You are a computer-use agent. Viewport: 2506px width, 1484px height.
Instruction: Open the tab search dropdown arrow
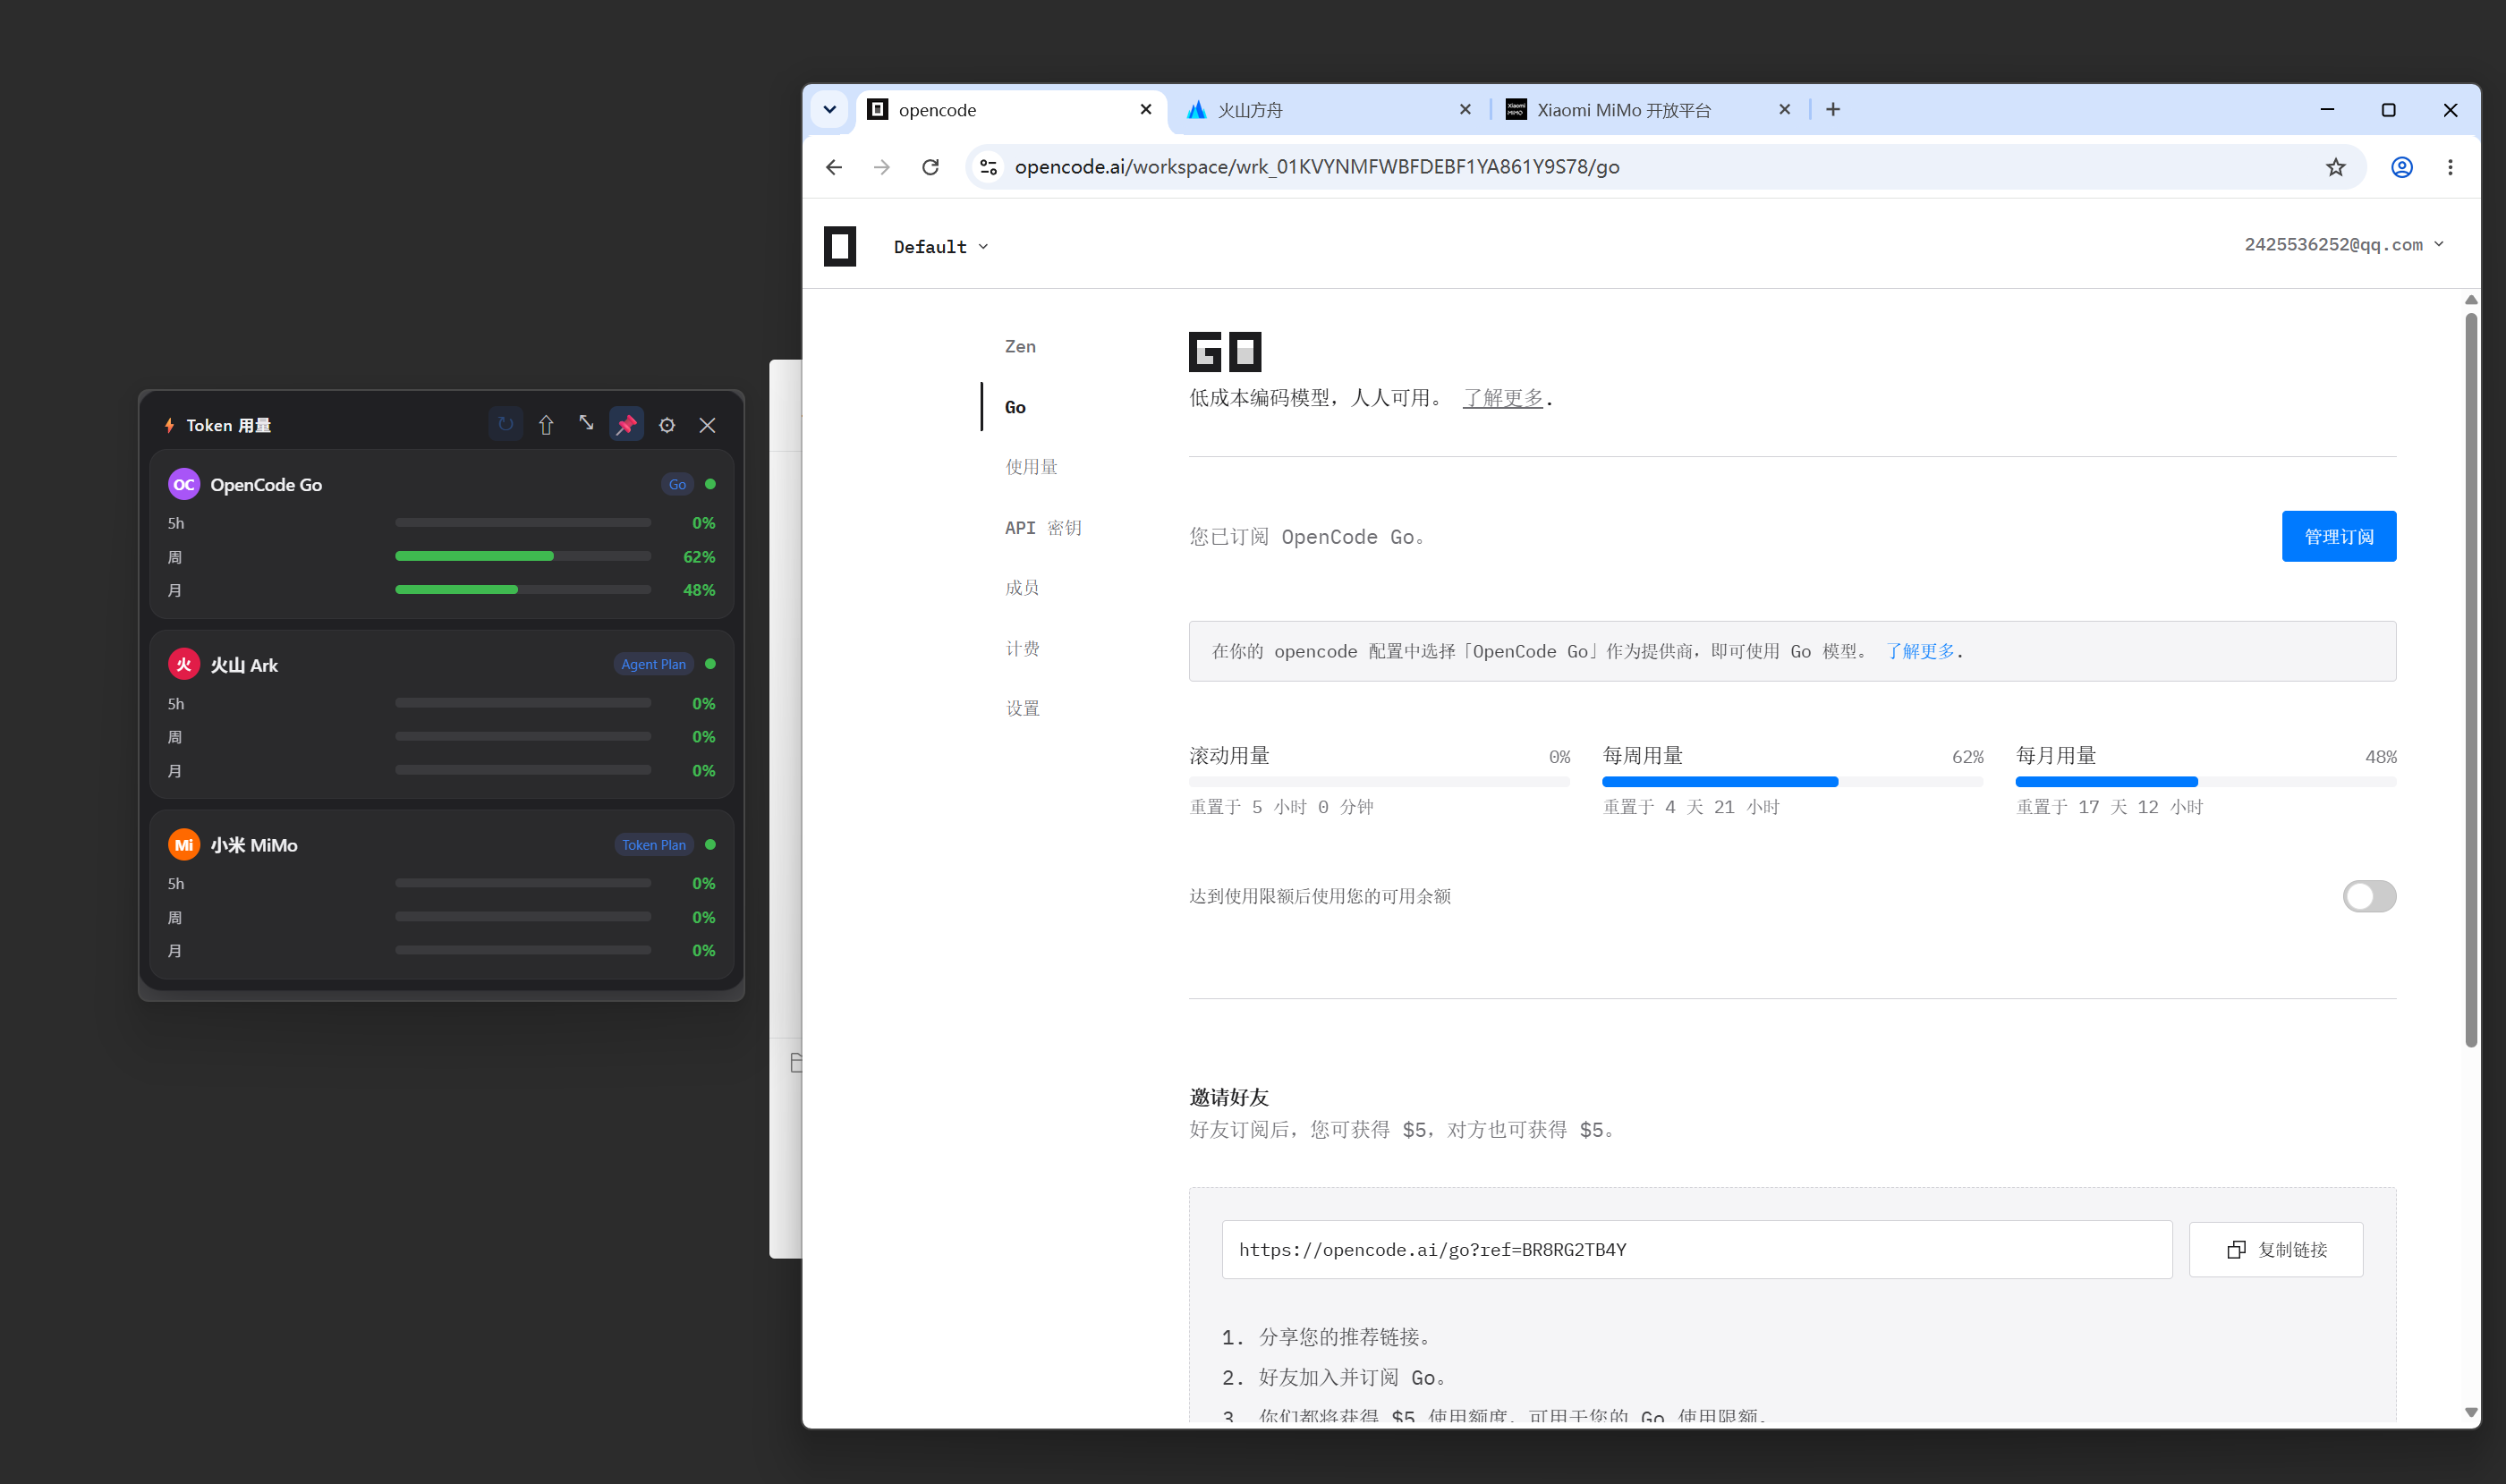click(829, 110)
